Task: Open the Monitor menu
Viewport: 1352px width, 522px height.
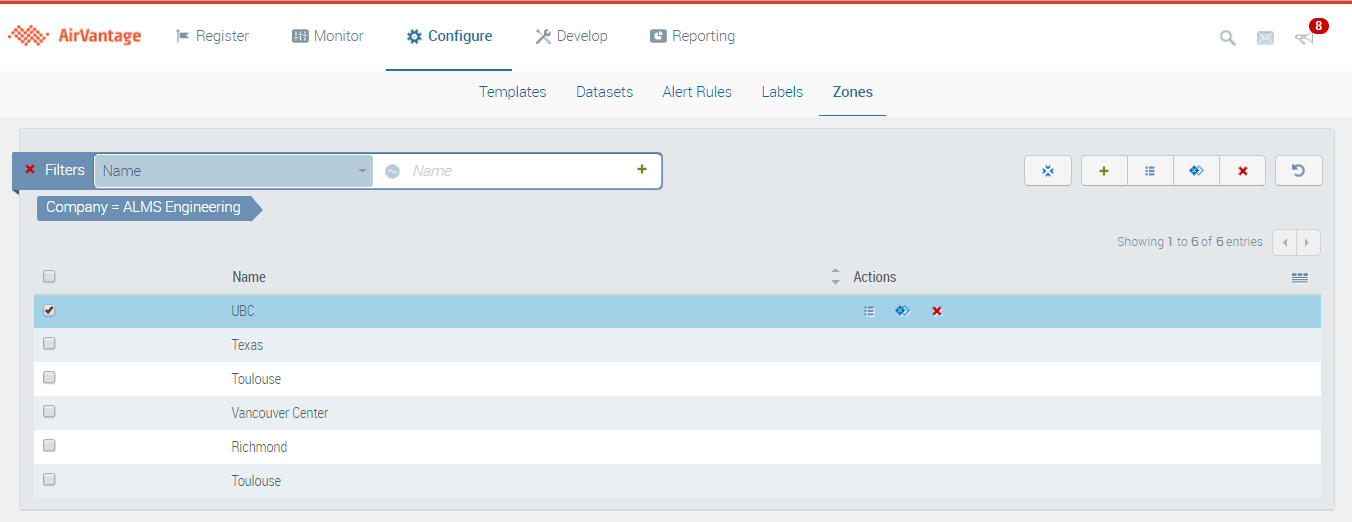Action: point(327,36)
